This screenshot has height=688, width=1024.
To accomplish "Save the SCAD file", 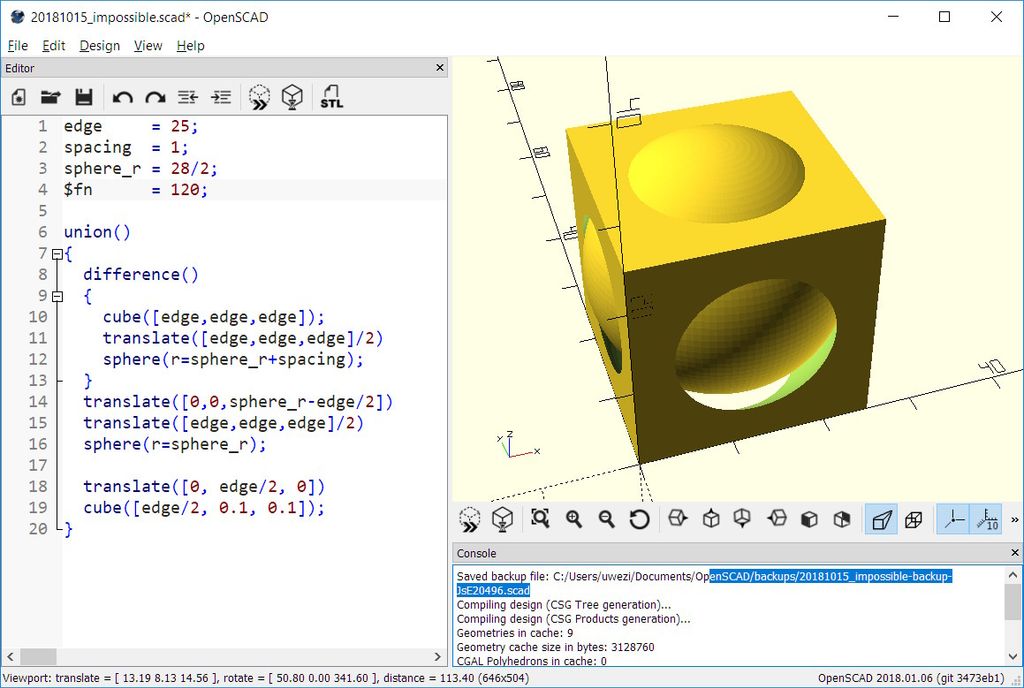I will tap(84, 97).
